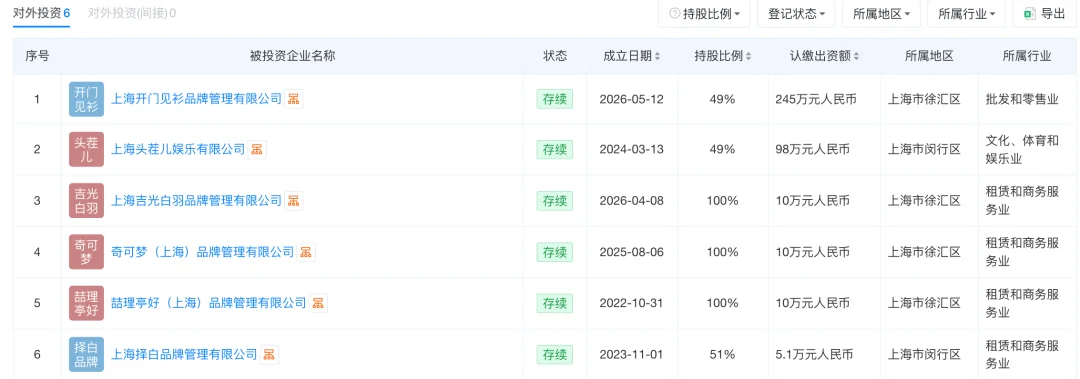Open the 所属地区 filter dropdown

(x=881, y=14)
